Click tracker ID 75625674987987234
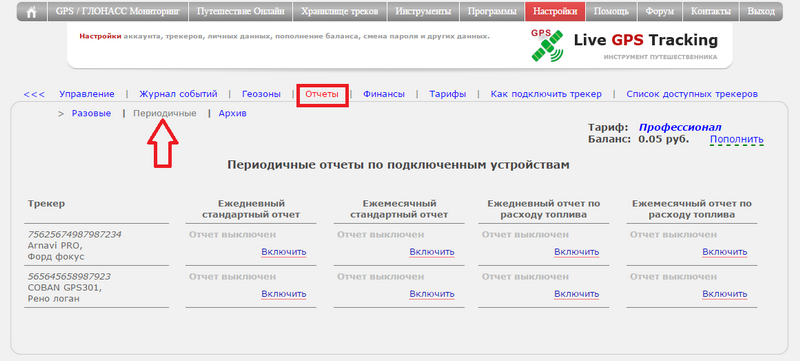800x361 pixels. pyautogui.click(x=74, y=235)
